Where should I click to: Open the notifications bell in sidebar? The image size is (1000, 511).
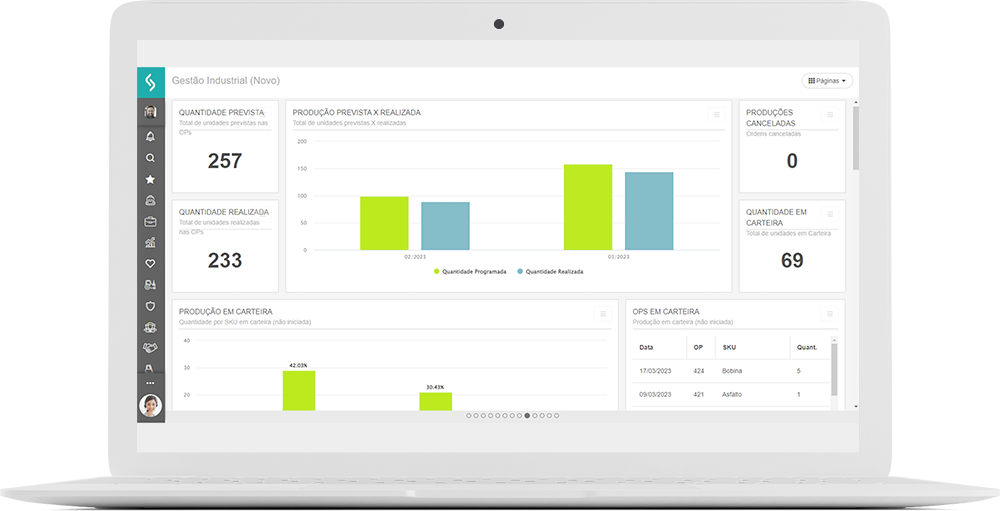[150, 136]
